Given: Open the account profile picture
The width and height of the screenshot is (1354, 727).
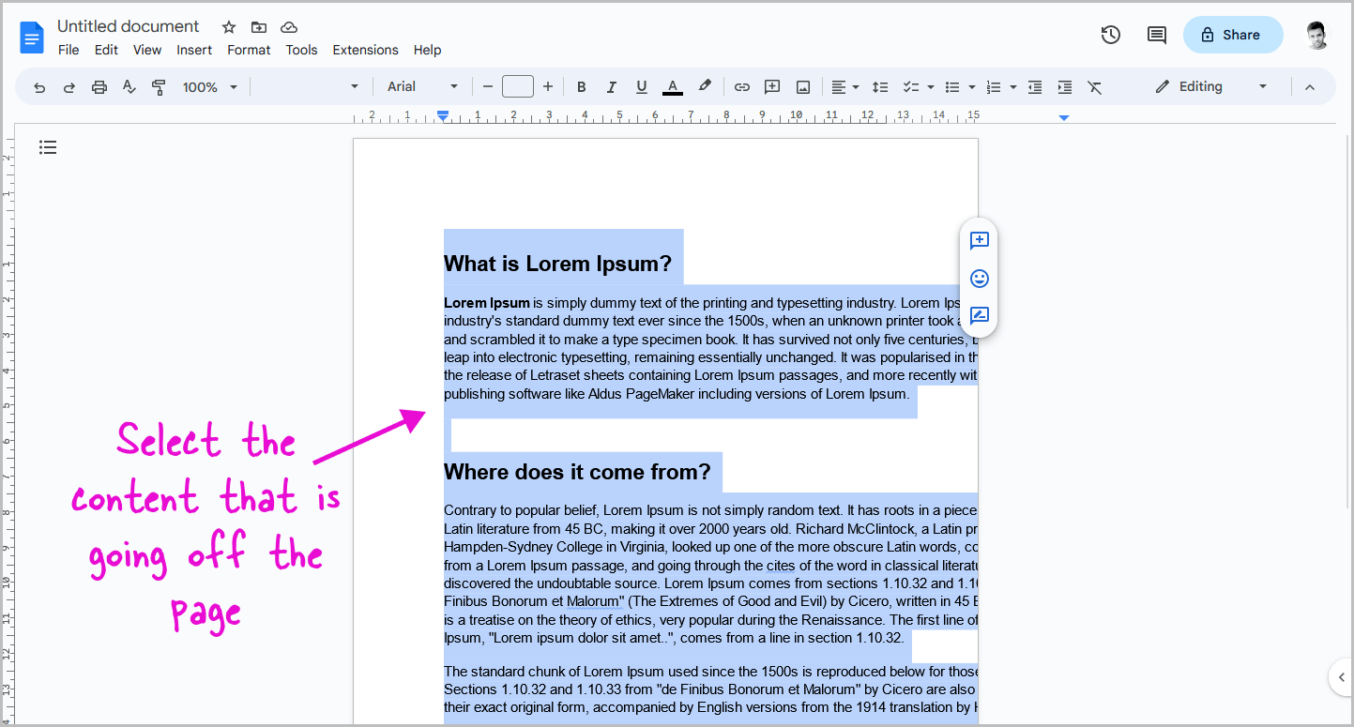Looking at the screenshot, I should point(1317,35).
